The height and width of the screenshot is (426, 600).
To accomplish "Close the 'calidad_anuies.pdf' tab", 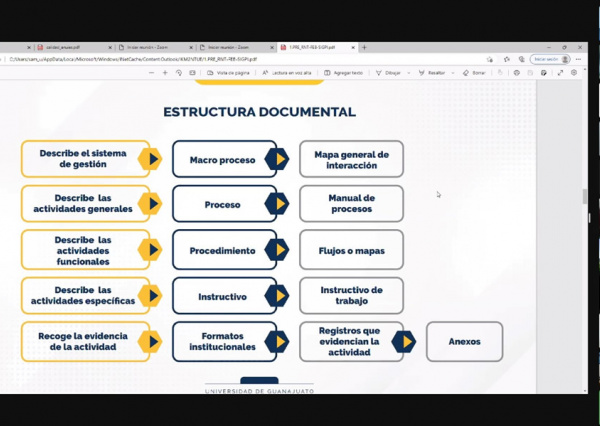I will coord(110,47).
